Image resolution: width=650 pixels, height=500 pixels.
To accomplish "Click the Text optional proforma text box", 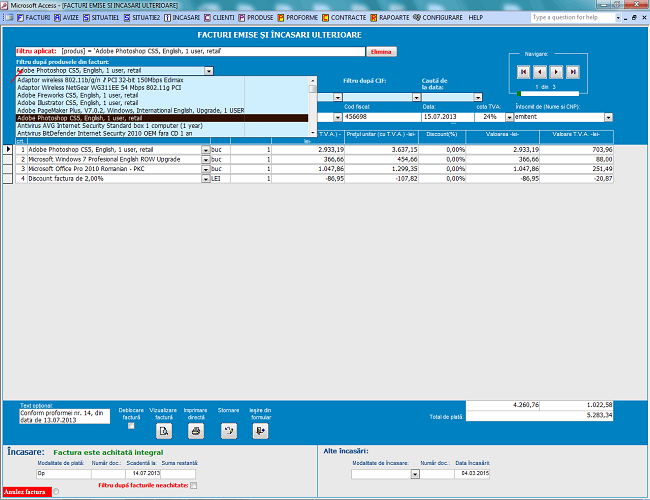I will tap(65, 416).
